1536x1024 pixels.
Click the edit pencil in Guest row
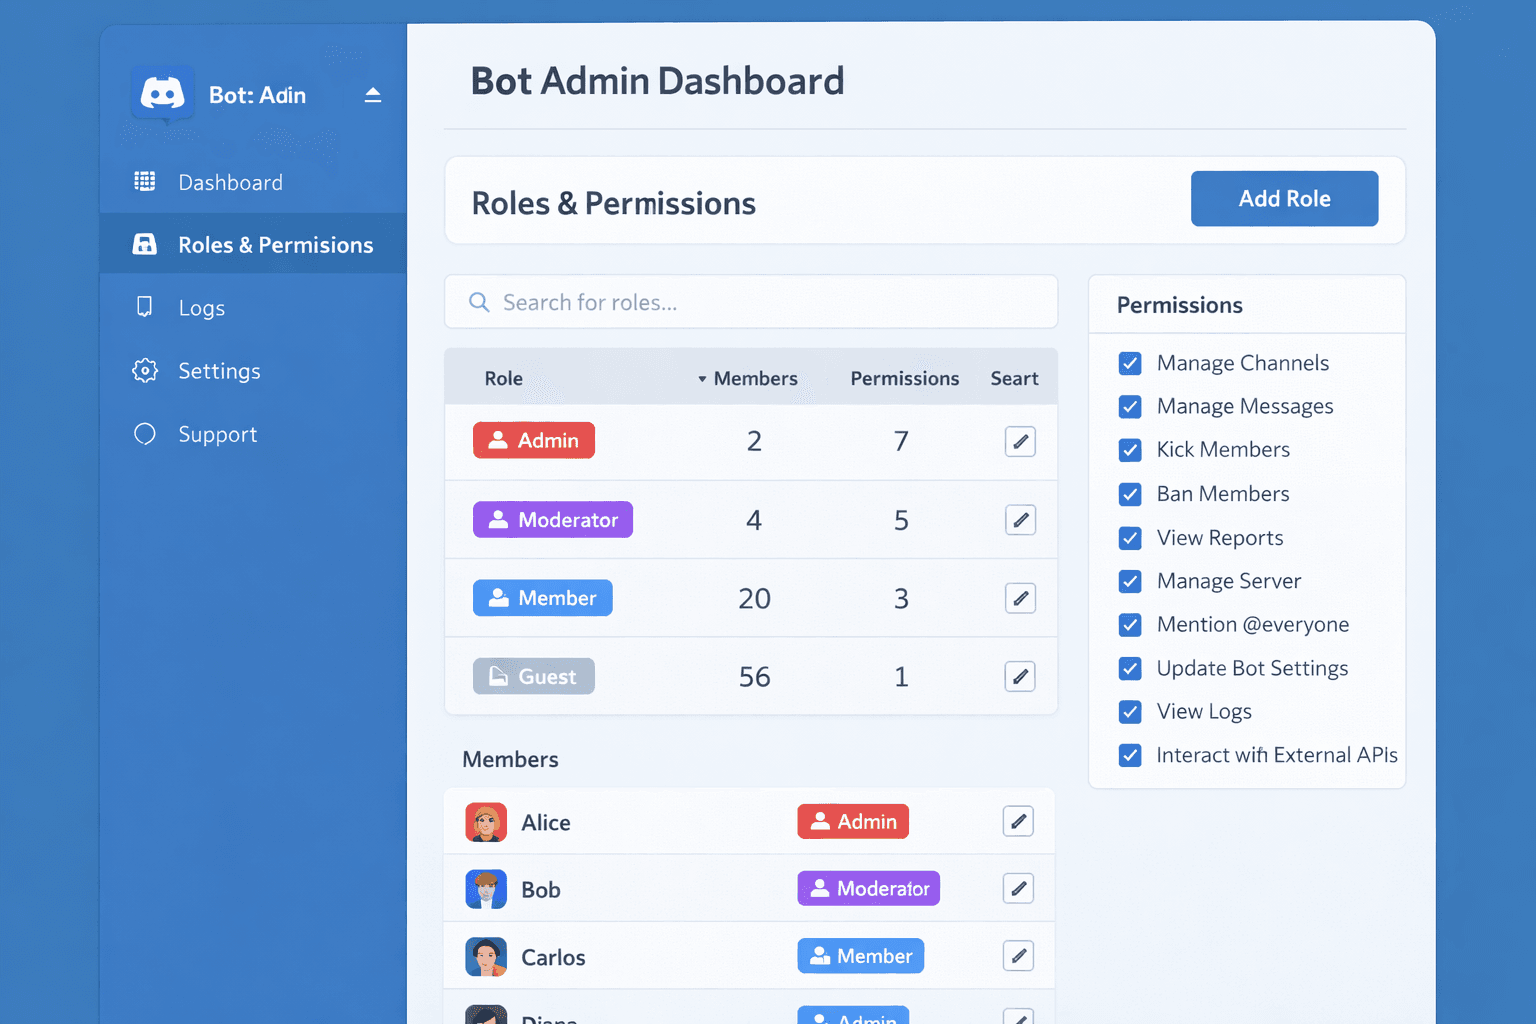(1020, 677)
